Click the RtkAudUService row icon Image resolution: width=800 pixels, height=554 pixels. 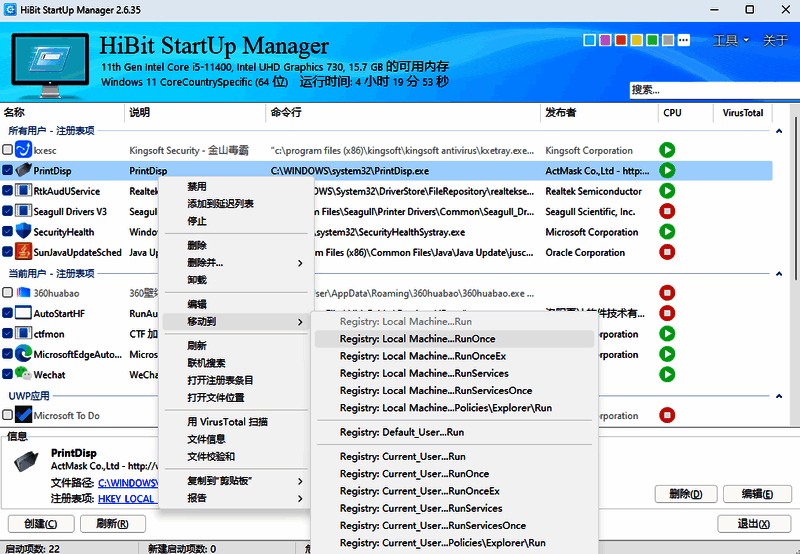pos(23,191)
